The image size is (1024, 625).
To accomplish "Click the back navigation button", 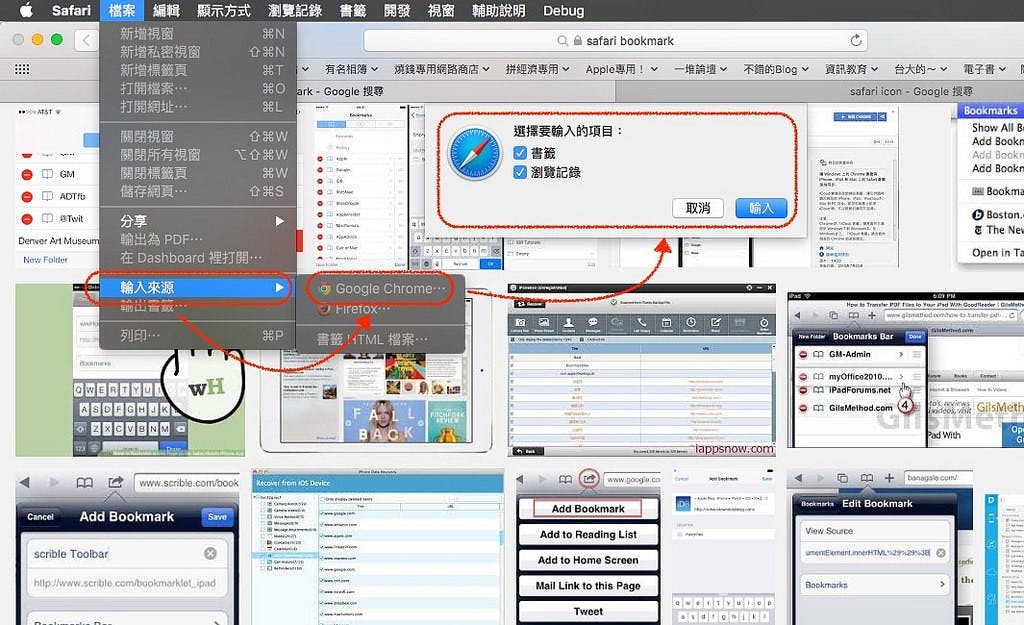I will tap(86, 40).
